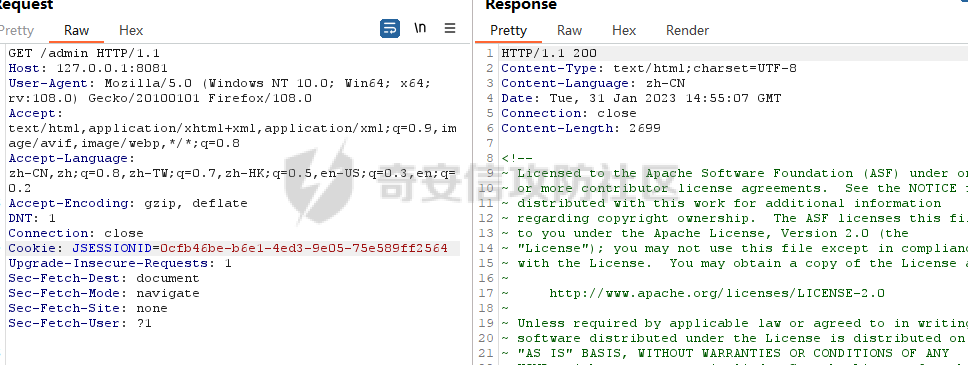Click the 'DNT: 1' header line

coord(32,218)
